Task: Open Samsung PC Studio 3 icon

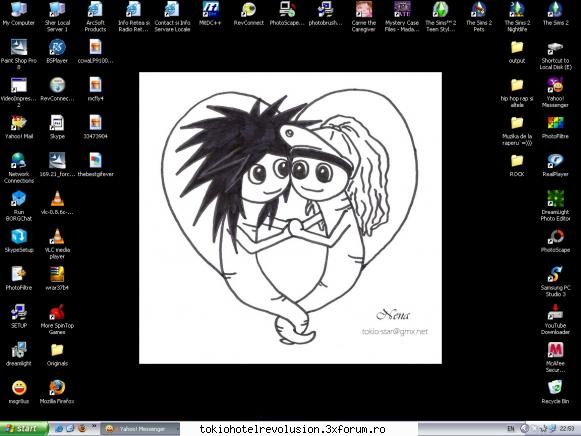Action: click(x=555, y=282)
